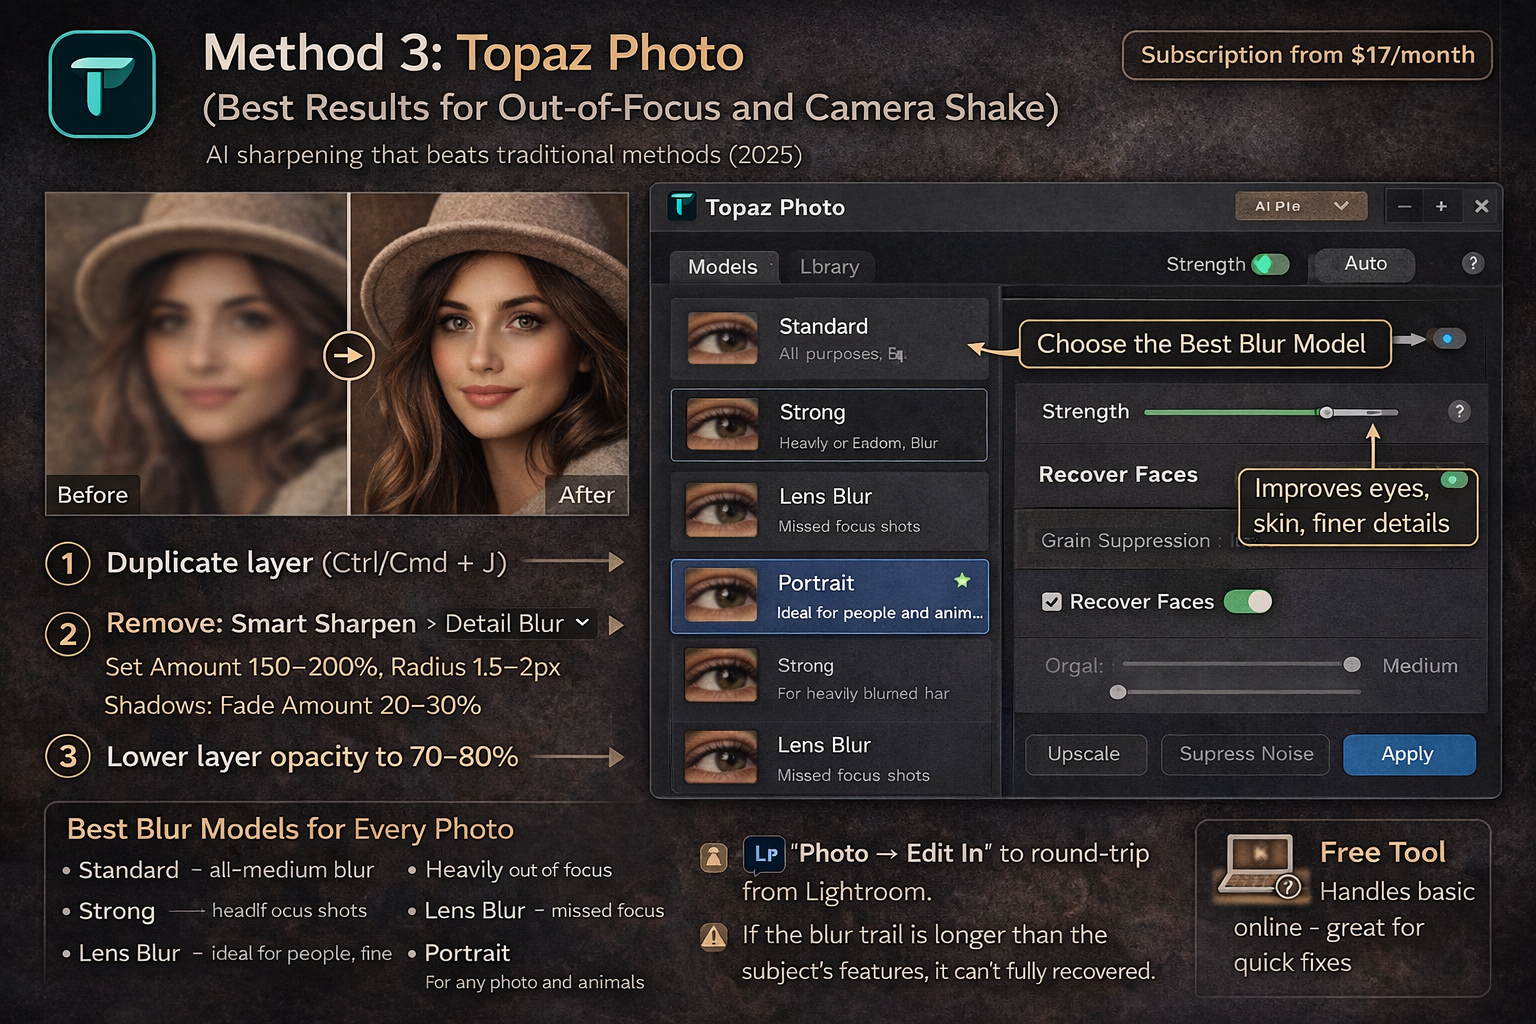The width and height of the screenshot is (1536, 1024).
Task: Click the before/after compare arrow circle
Action: coord(348,356)
